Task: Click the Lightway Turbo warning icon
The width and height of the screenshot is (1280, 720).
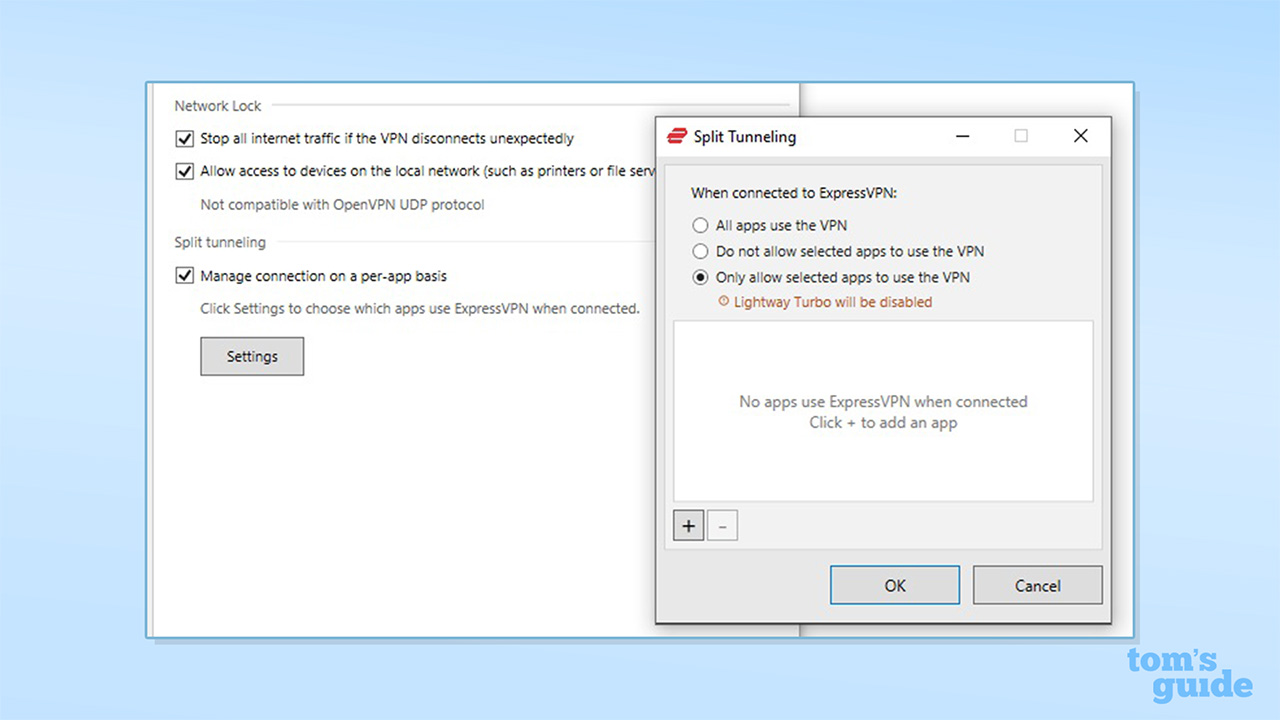Action: point(724,302)
